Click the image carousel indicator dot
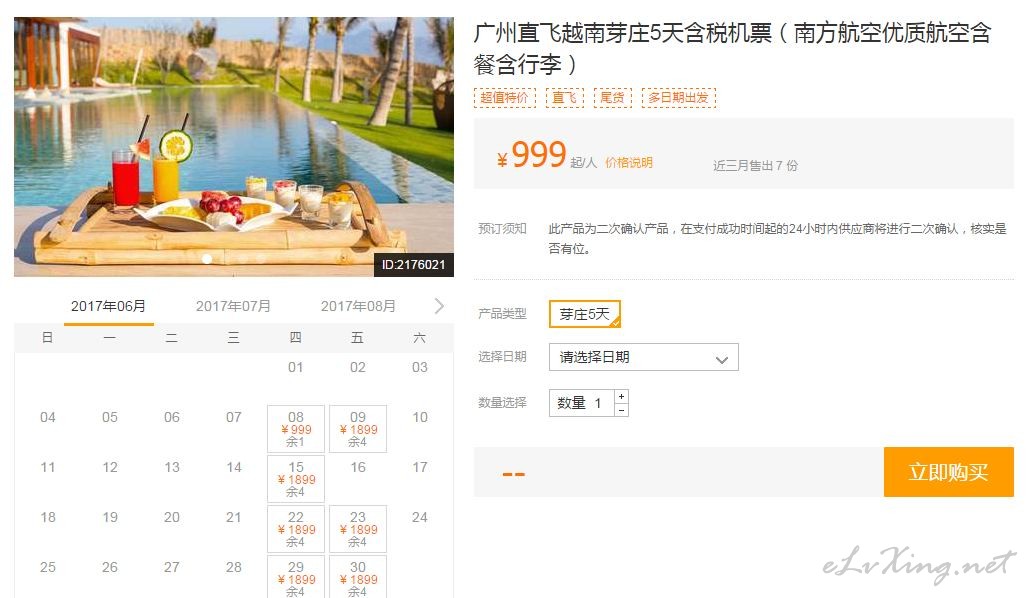This screenshot has height=598, width=1027. pyautogui.click(x=207, y=259)
